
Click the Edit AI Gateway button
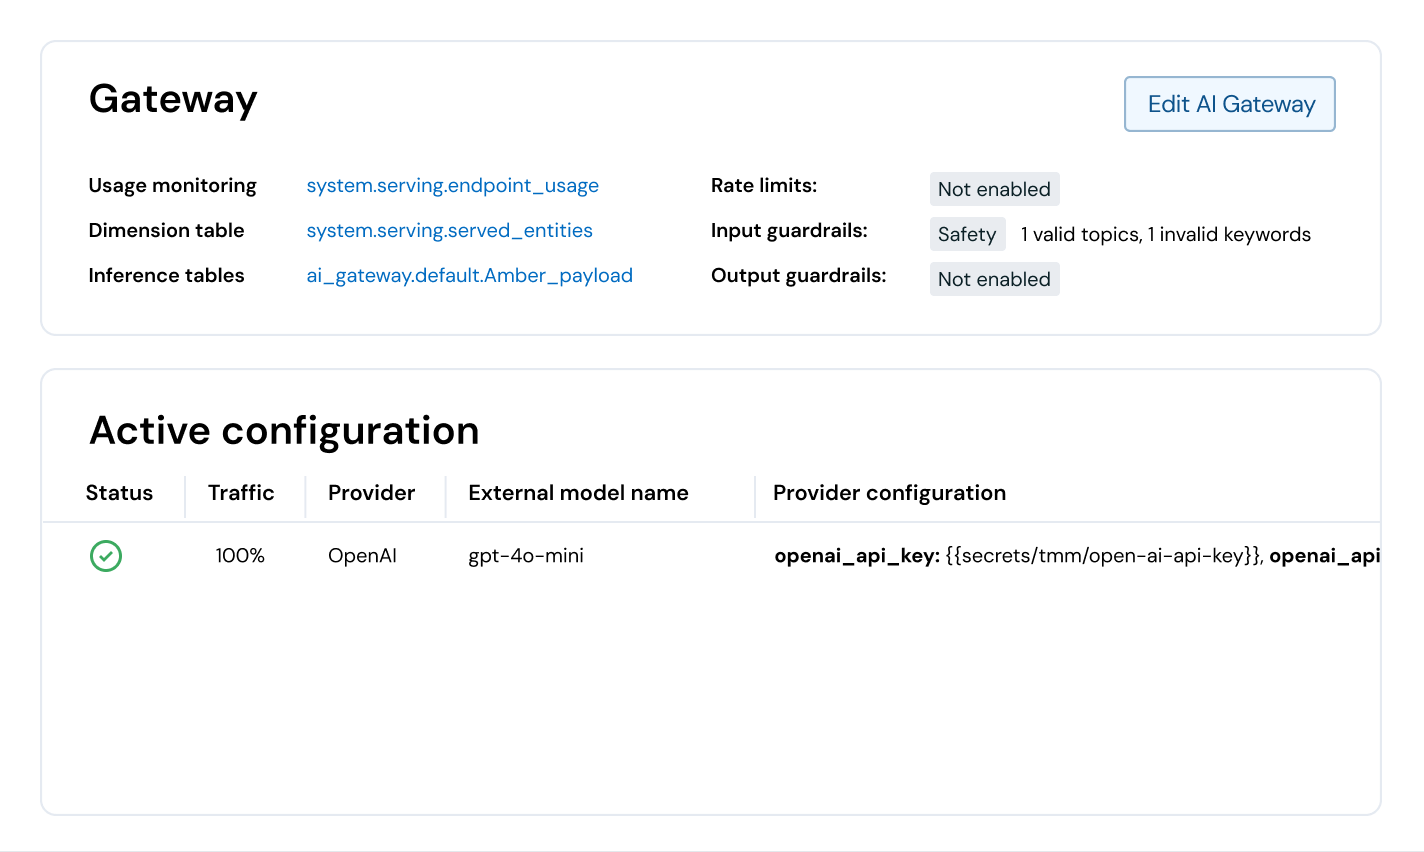click(x=1230, y=104)
